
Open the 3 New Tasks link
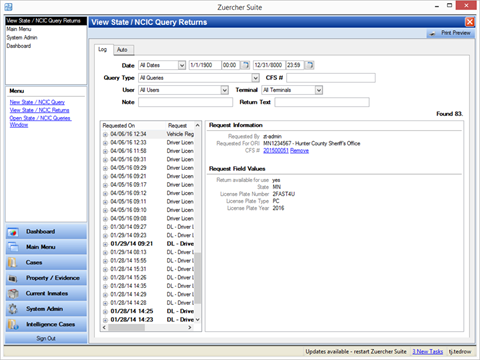coord(428,352)
